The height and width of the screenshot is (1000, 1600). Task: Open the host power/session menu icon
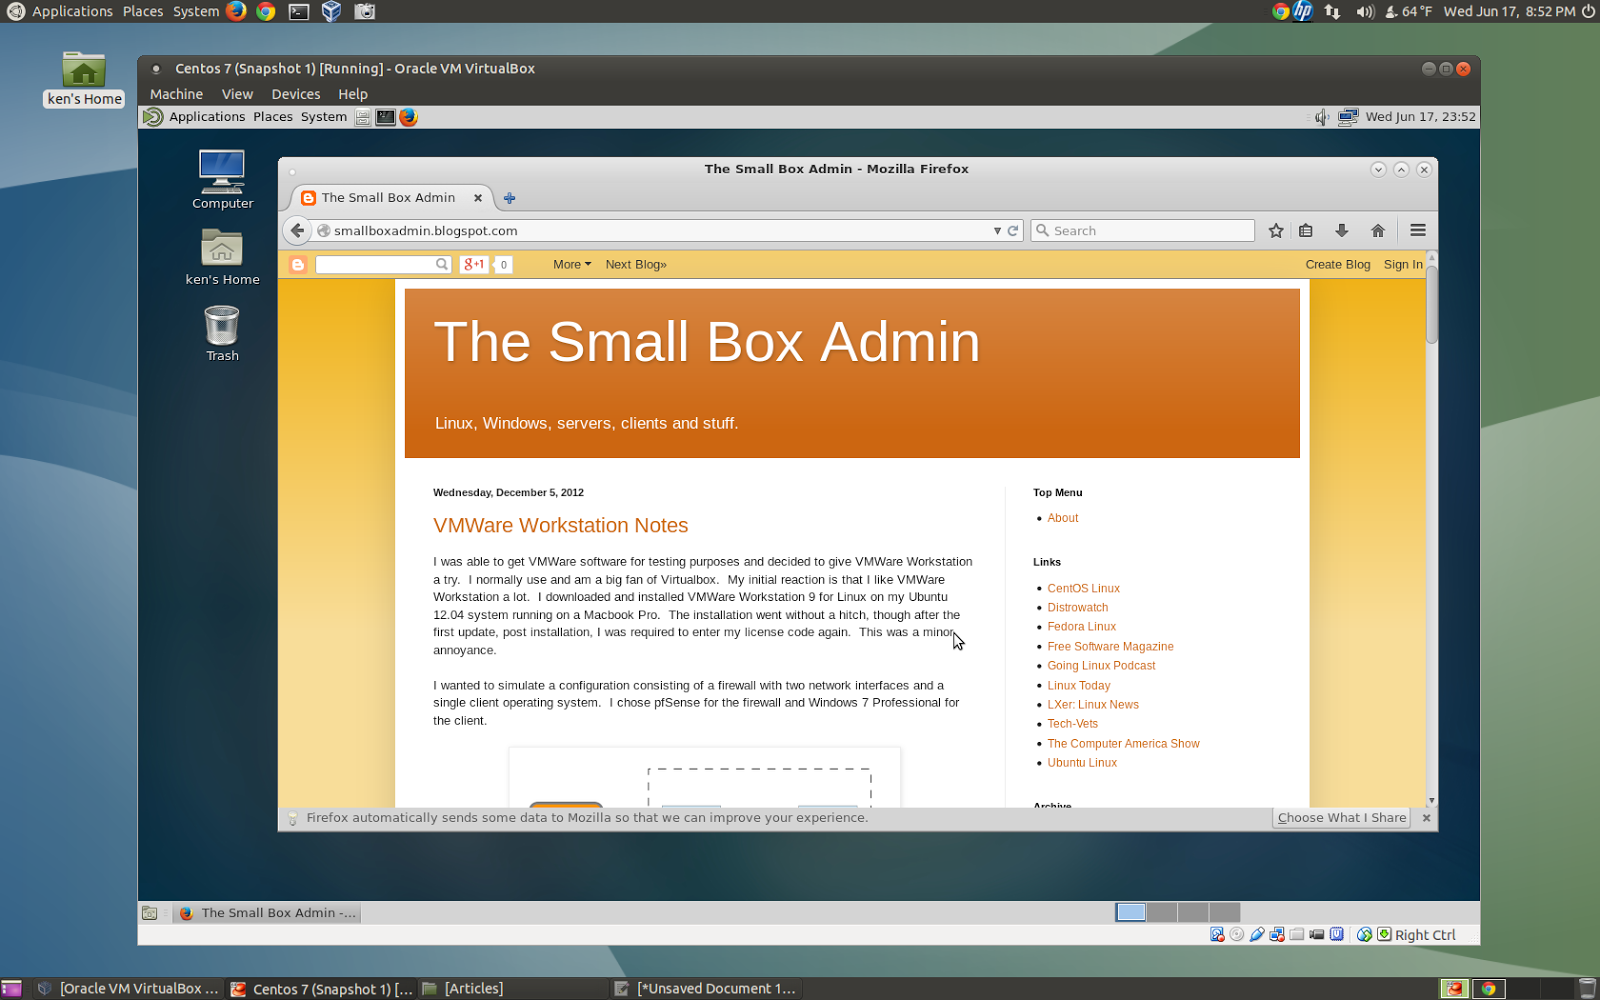(x=1588, y=11)
